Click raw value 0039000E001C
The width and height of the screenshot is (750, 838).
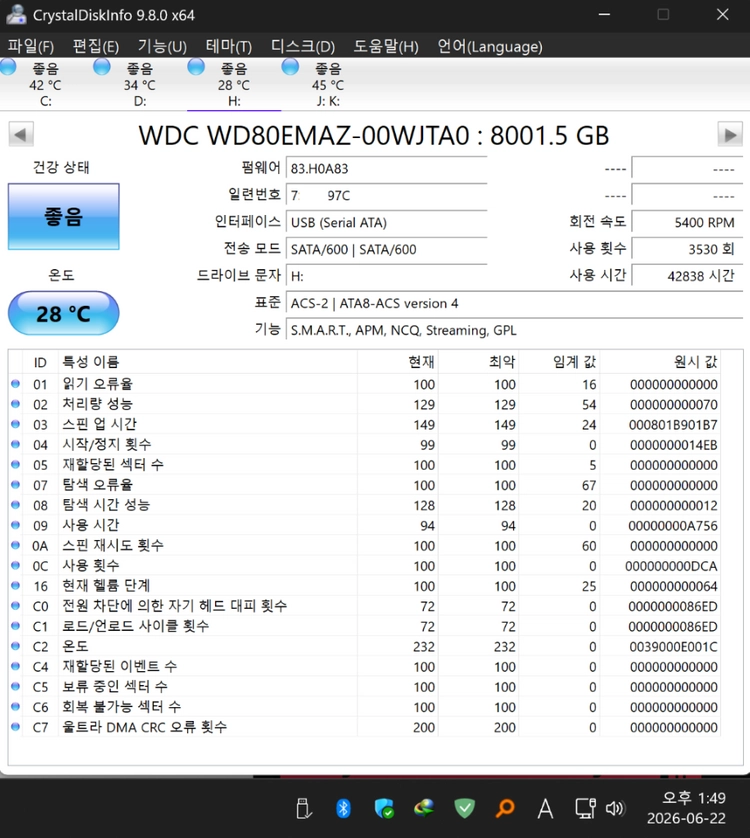coord(673,647)
